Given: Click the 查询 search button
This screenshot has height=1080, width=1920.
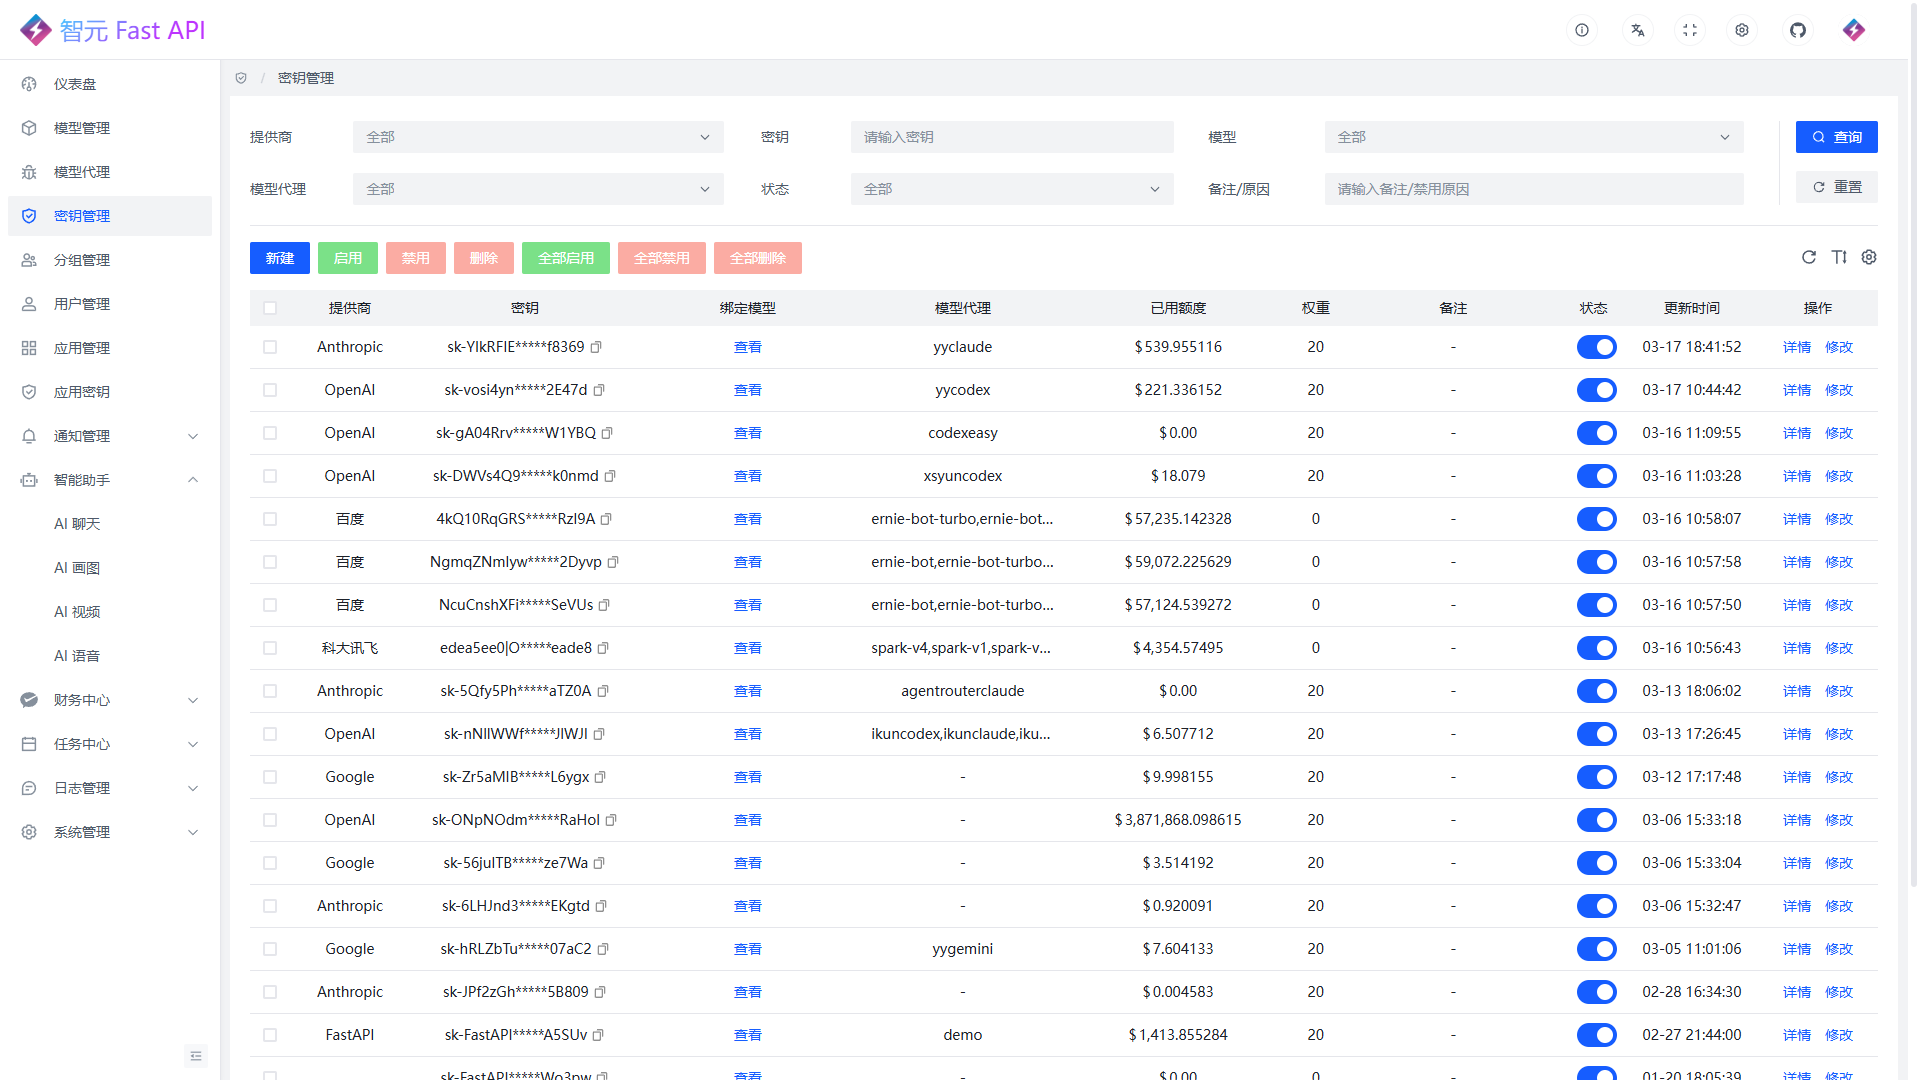Looking at the screenshot, I should pos(1836,137).
